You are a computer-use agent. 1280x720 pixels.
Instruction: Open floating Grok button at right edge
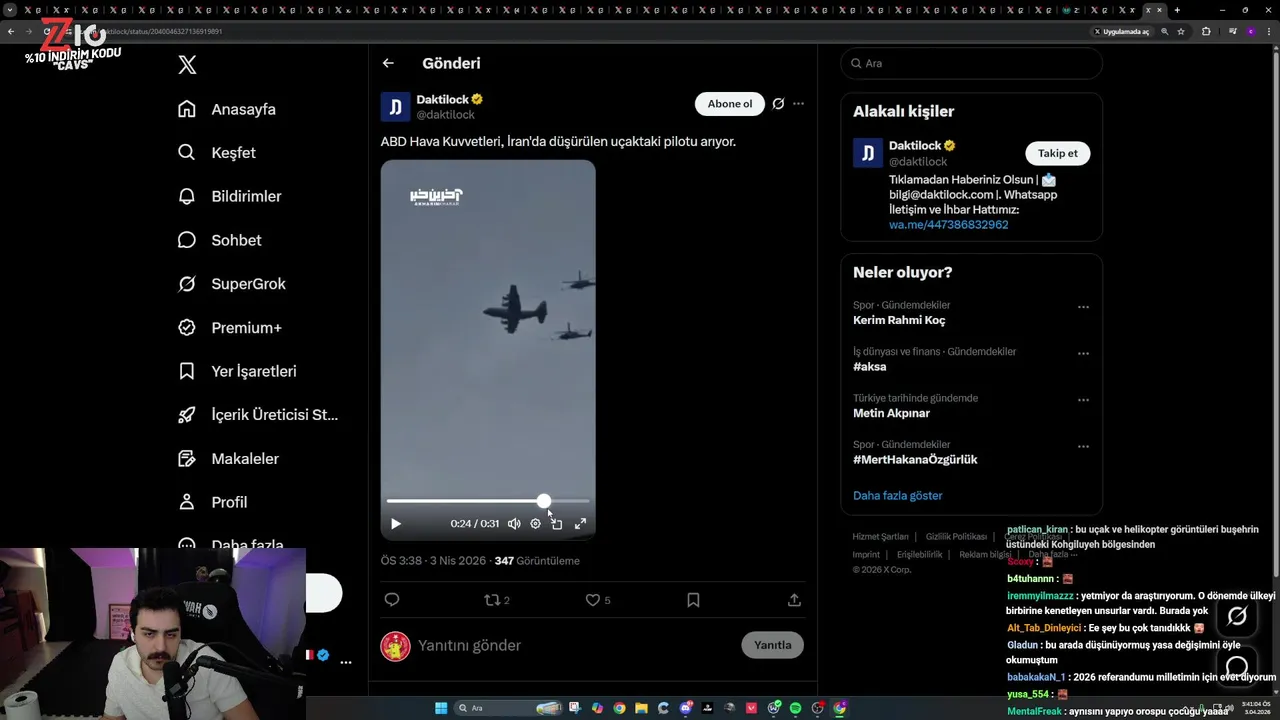point(1237,616)
